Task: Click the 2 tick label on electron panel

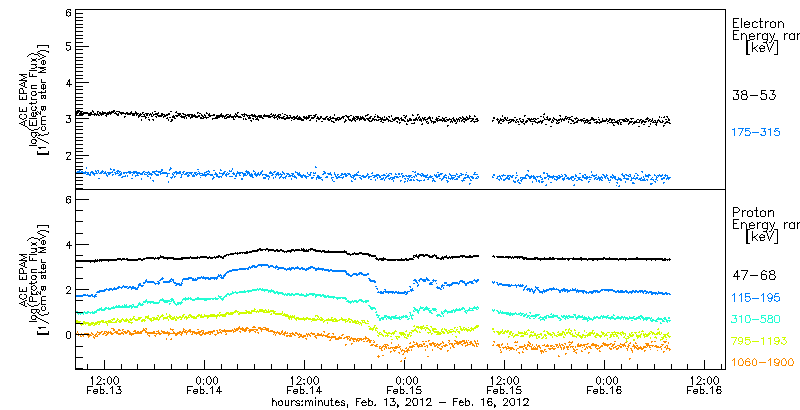Action: click(66, 155)
